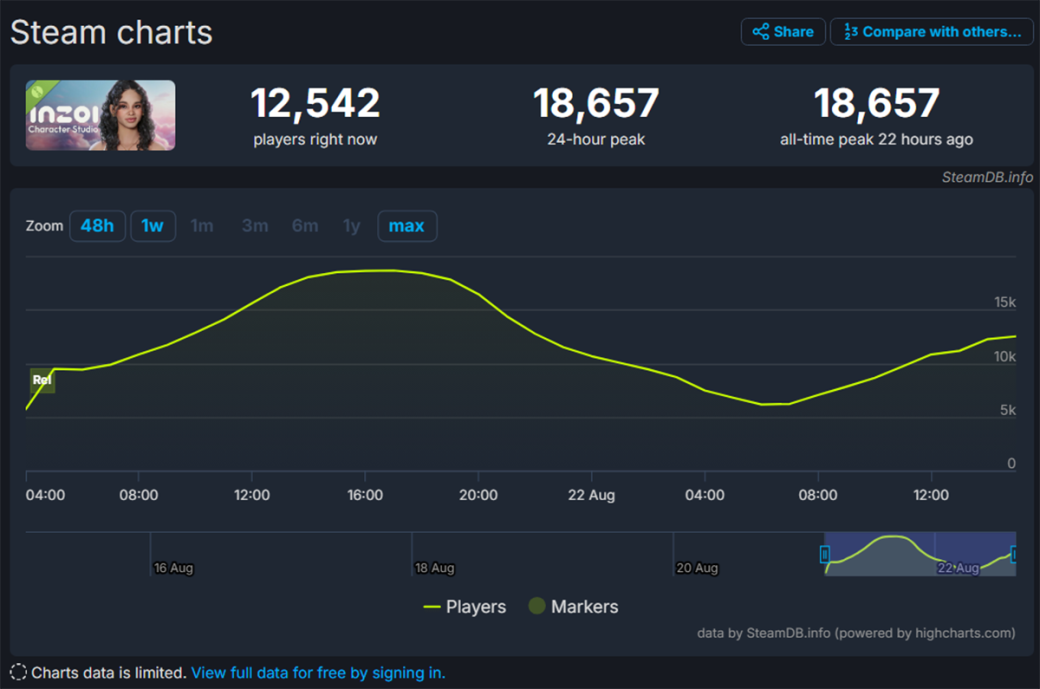Grab the right navigator range handle
The width and height of the screenshot is (1040, 689).
[x=1014, y=554]
